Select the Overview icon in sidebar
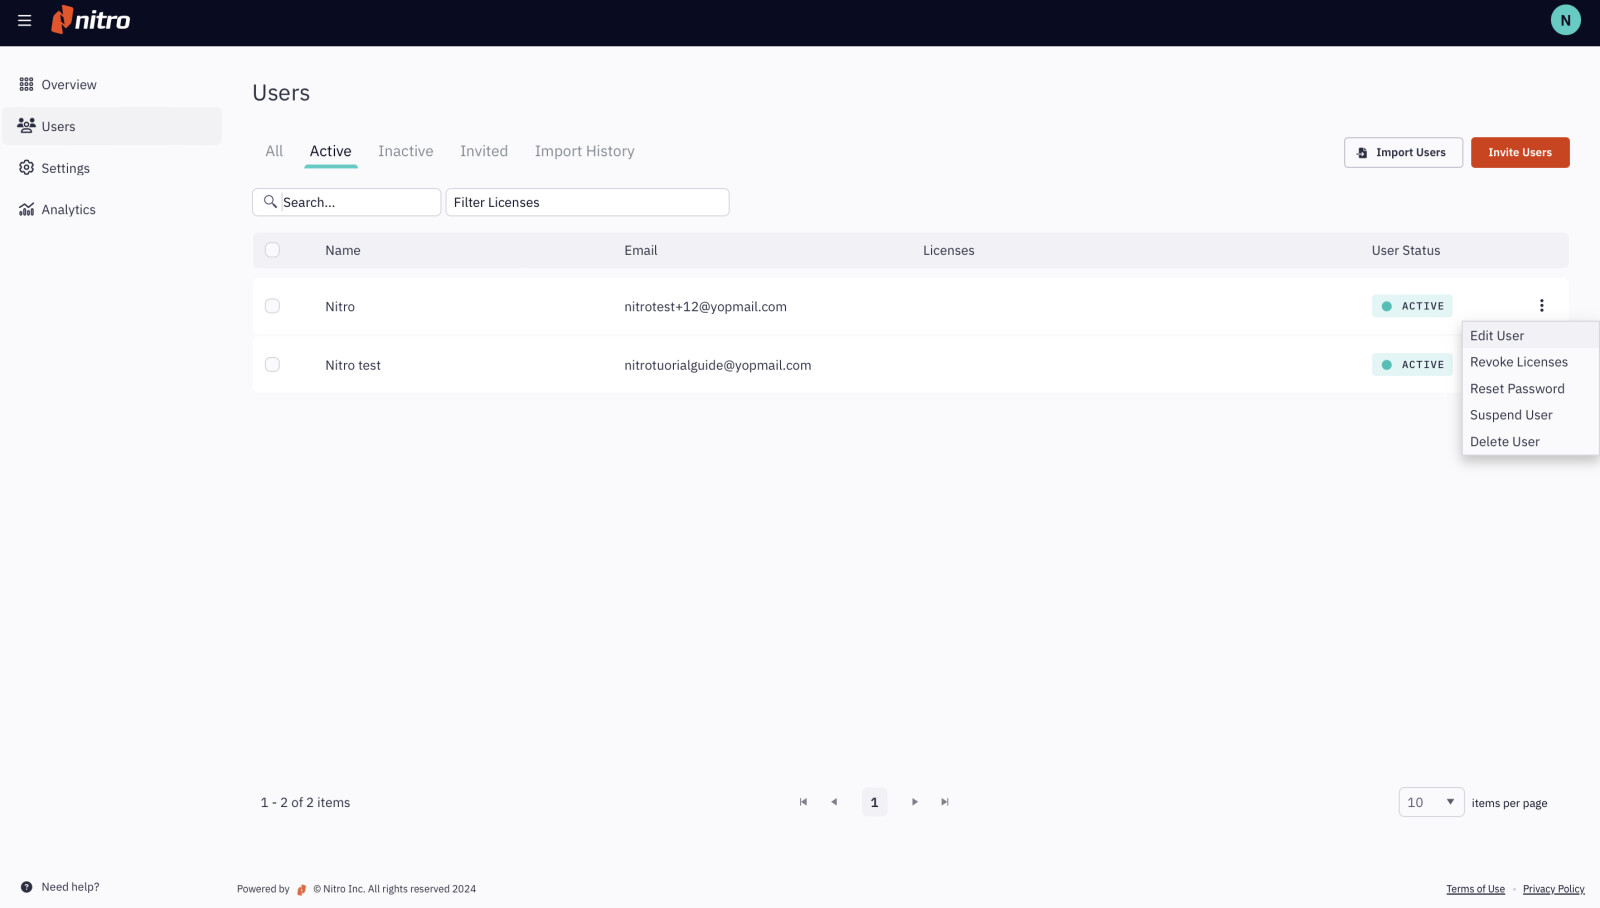The image size is (1600, 908). click(27, 84)
